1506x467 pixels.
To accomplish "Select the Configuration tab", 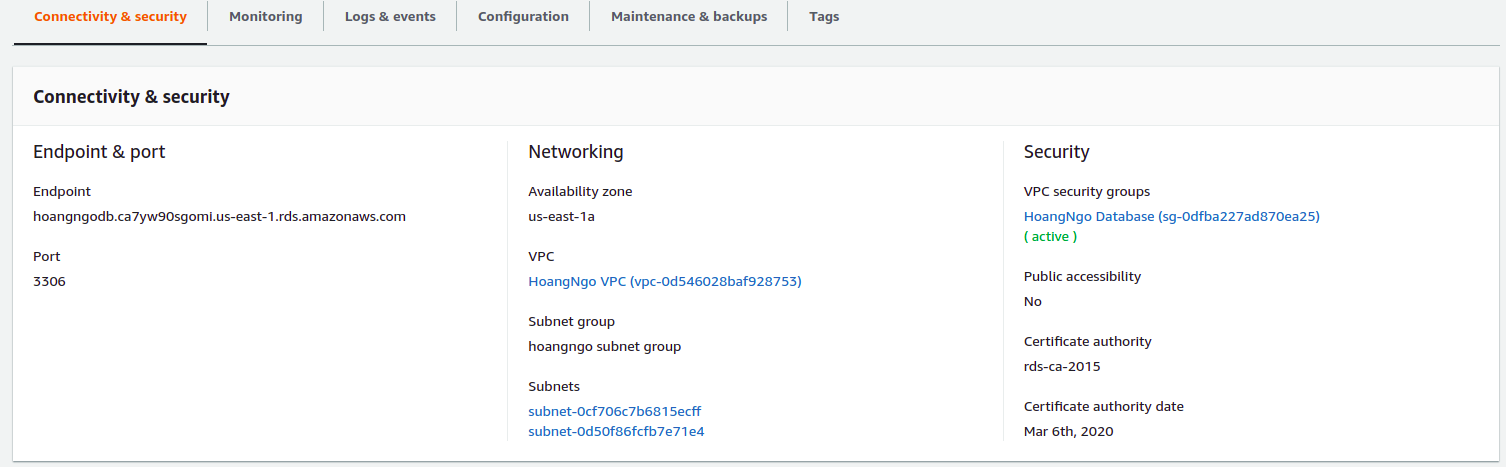I will tap(523, 17).
